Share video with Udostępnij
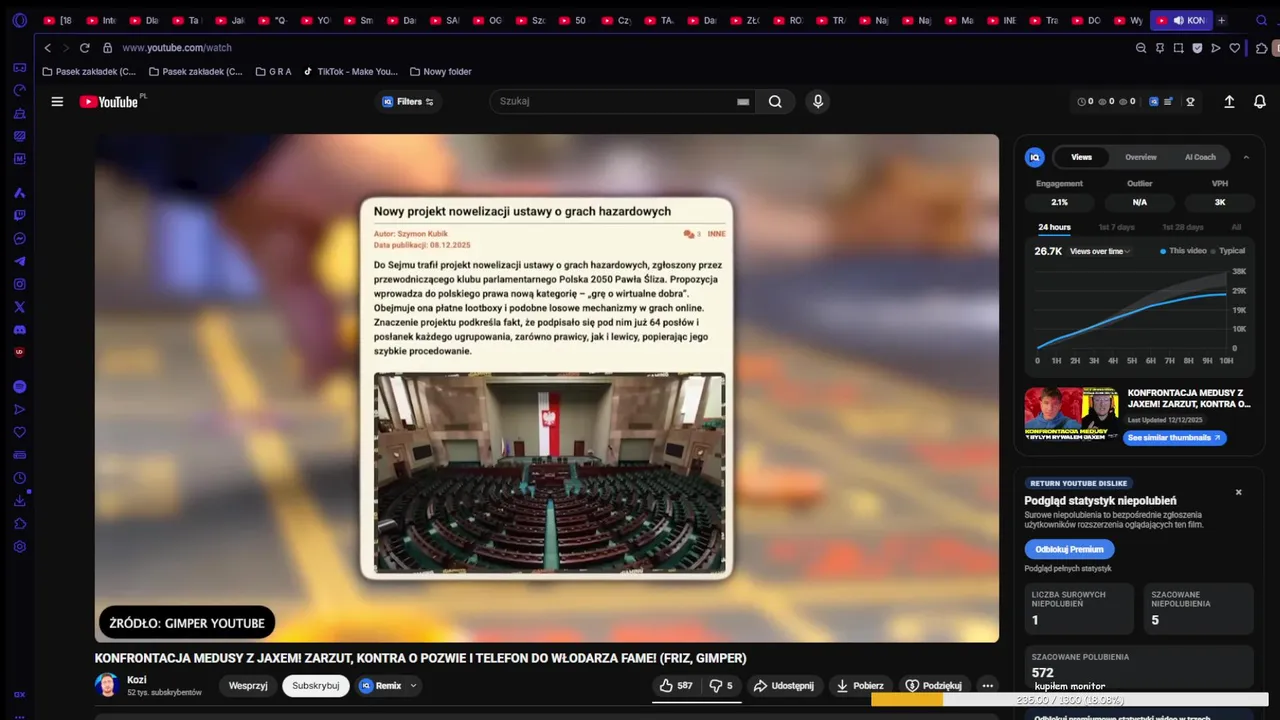This screenshot has width=1280, height=720. [783, 685]
